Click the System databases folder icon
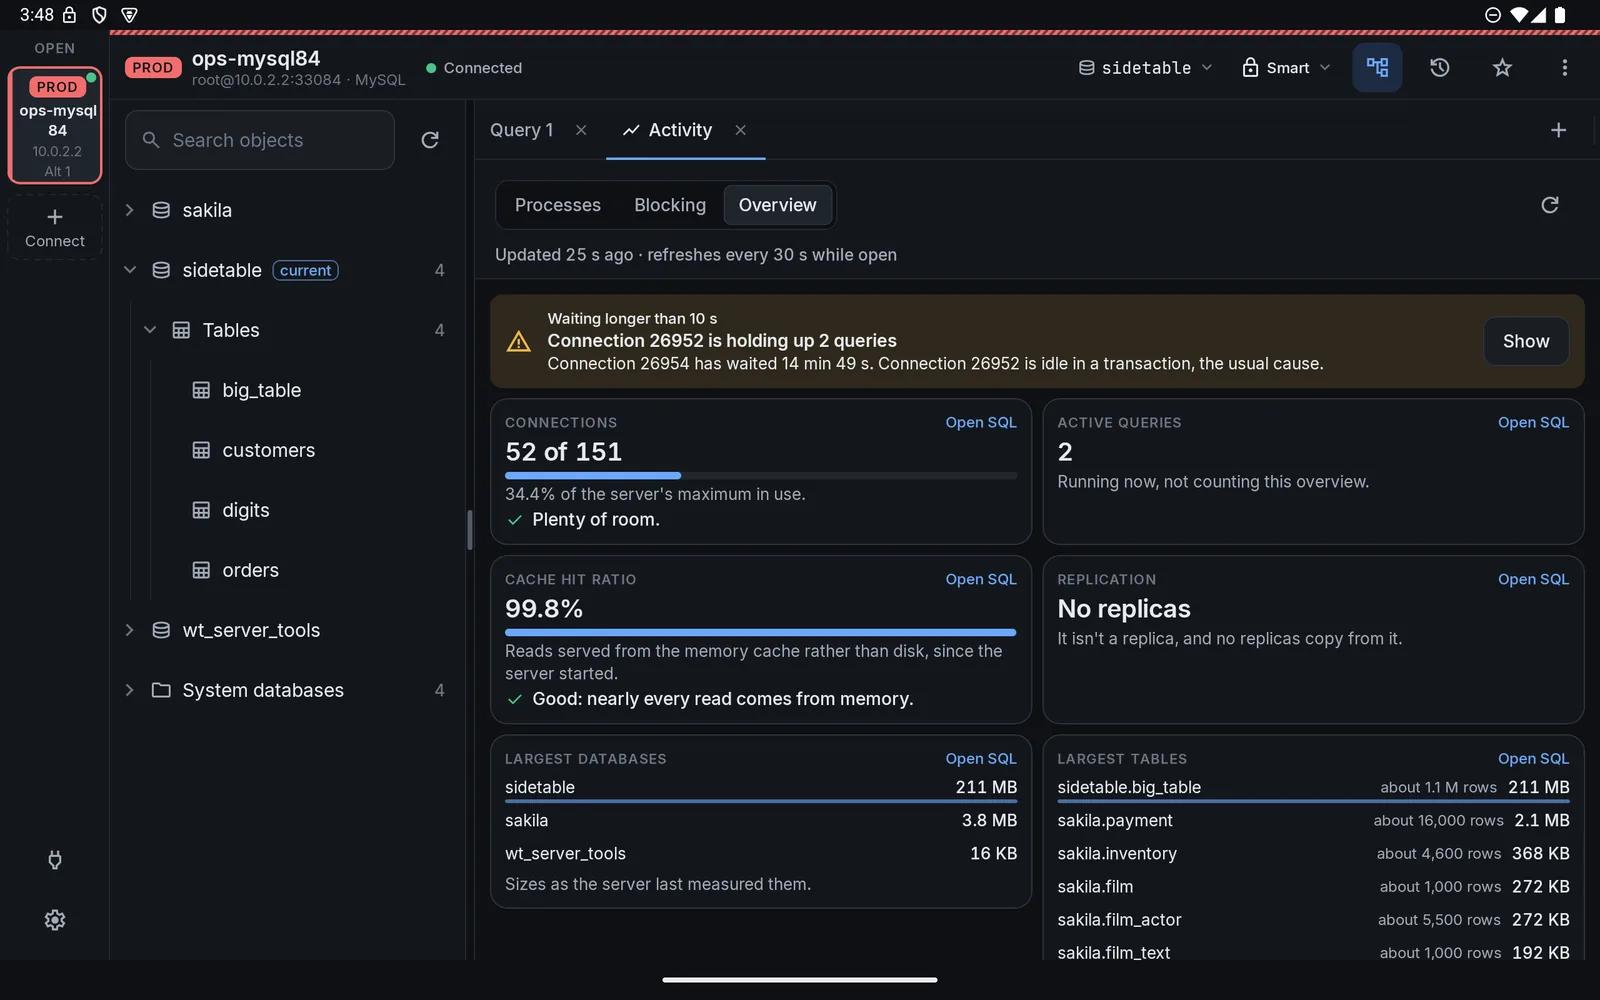 coord(161,690)
